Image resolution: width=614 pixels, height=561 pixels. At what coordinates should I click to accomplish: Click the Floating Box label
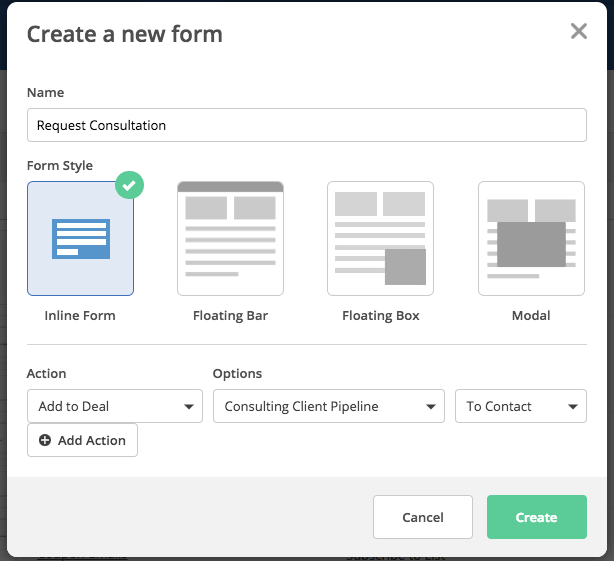(381, 316)
